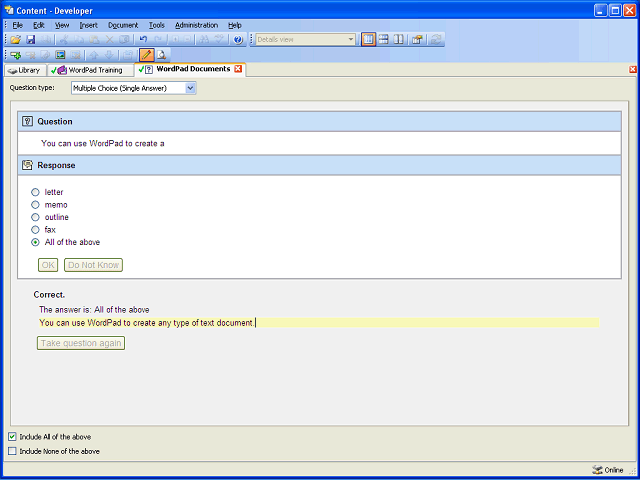The image size is (640, 480).
Task: Uncheck Include All of the above
Action: click(x=12, y=437)
